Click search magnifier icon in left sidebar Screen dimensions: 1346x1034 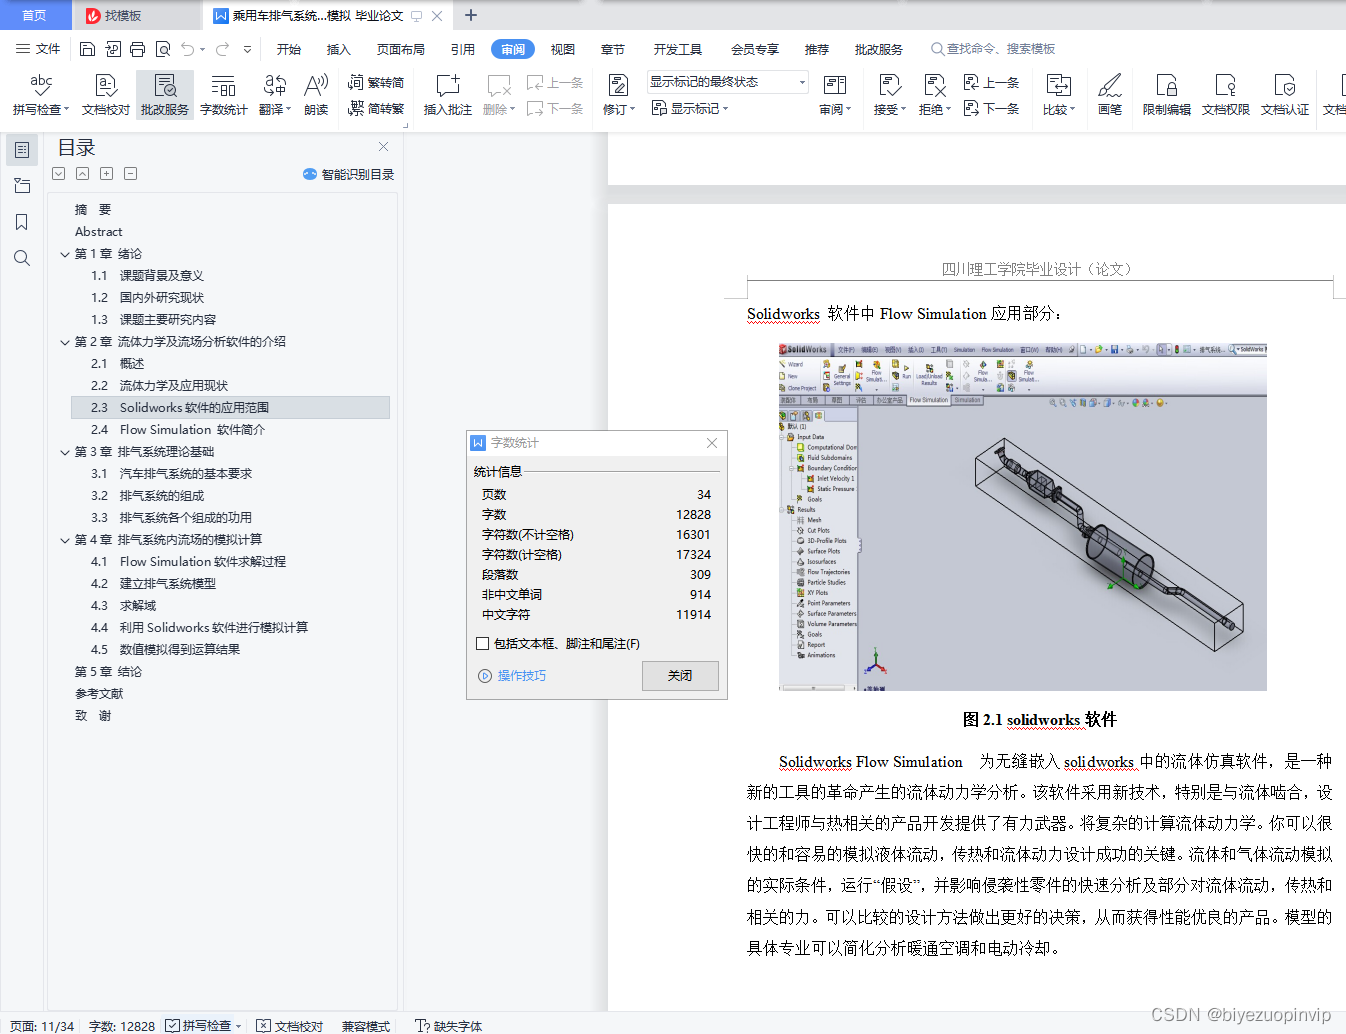coord(22,258)
